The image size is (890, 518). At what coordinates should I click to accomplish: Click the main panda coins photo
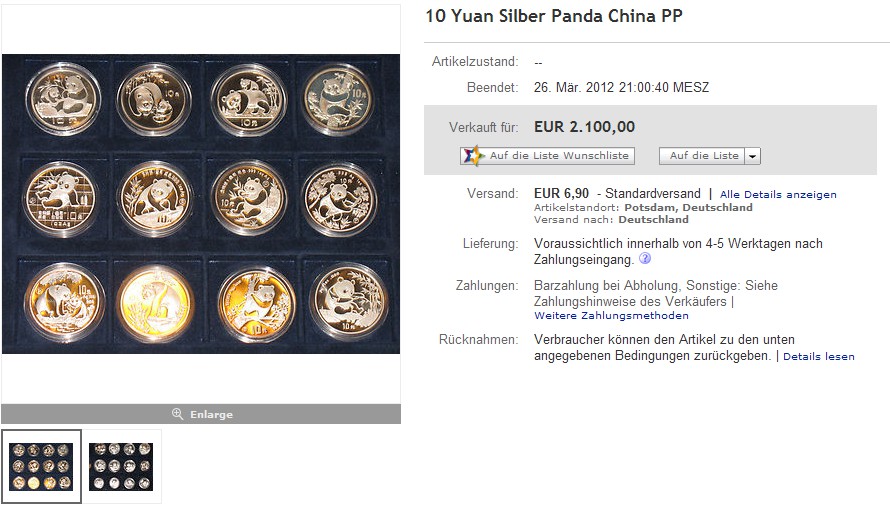tap(201, 204)
